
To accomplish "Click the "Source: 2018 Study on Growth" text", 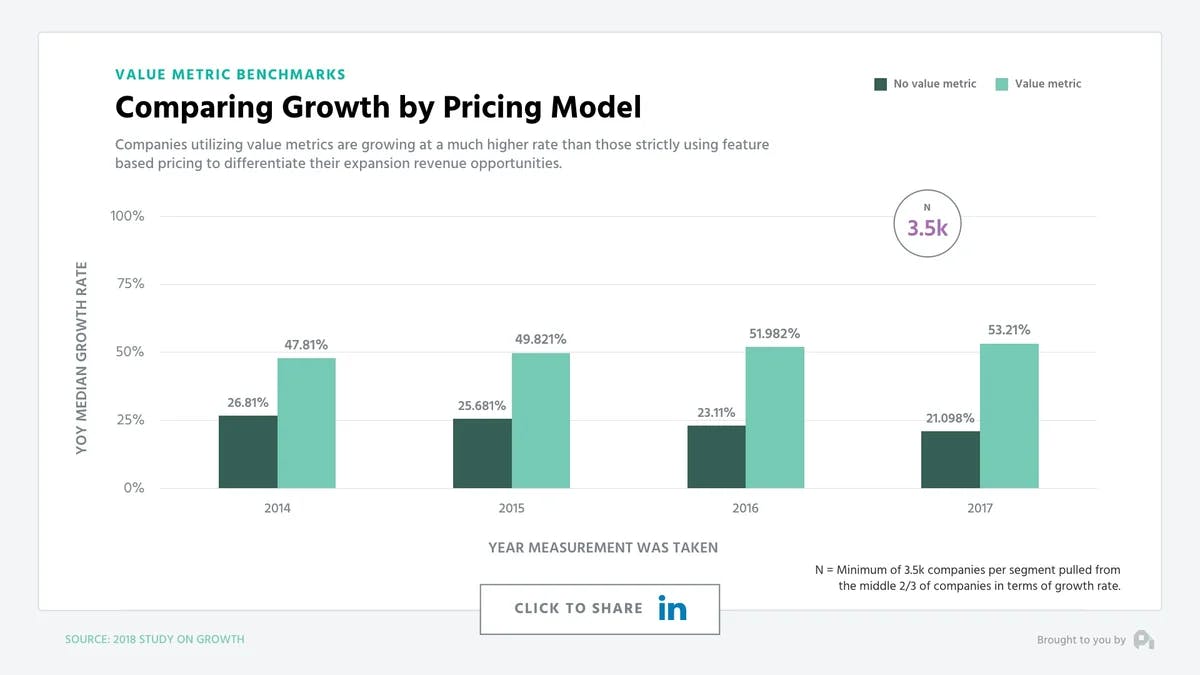I will click(x=155, y=639).
